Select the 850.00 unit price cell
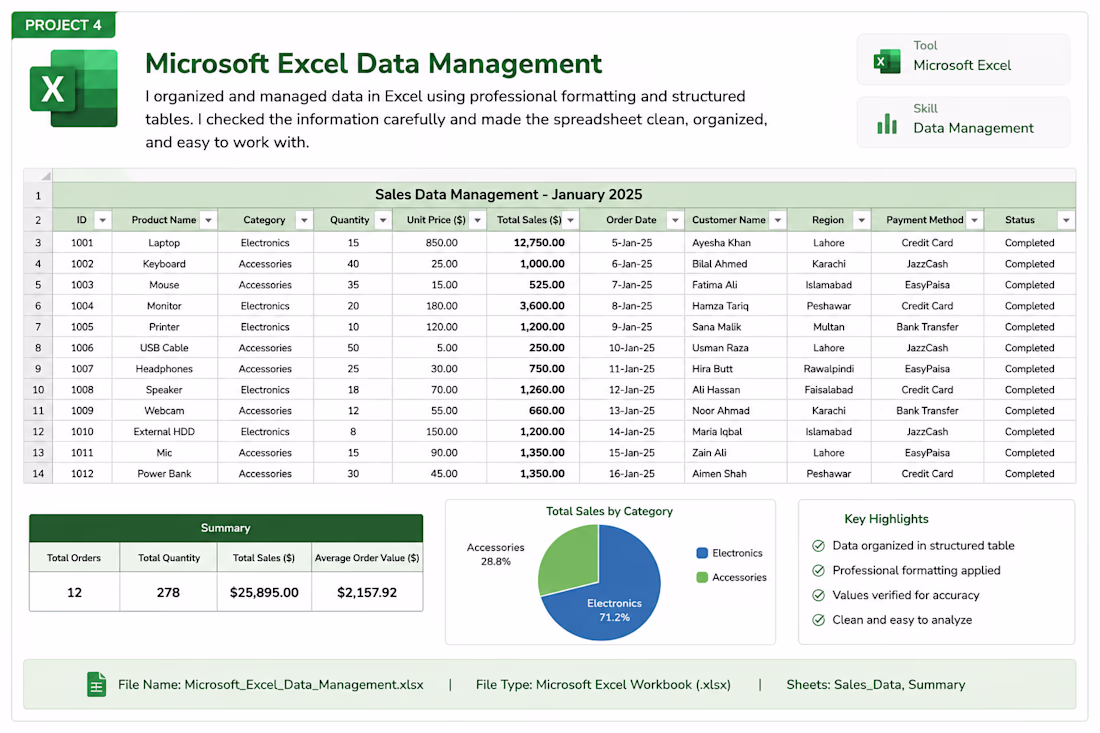 point(439,243)
